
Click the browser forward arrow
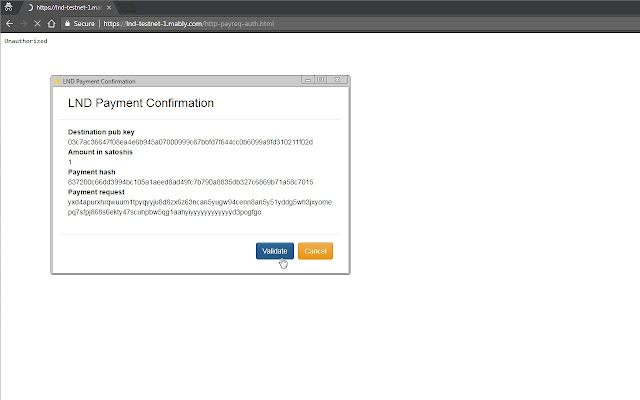tap(23, 24)
